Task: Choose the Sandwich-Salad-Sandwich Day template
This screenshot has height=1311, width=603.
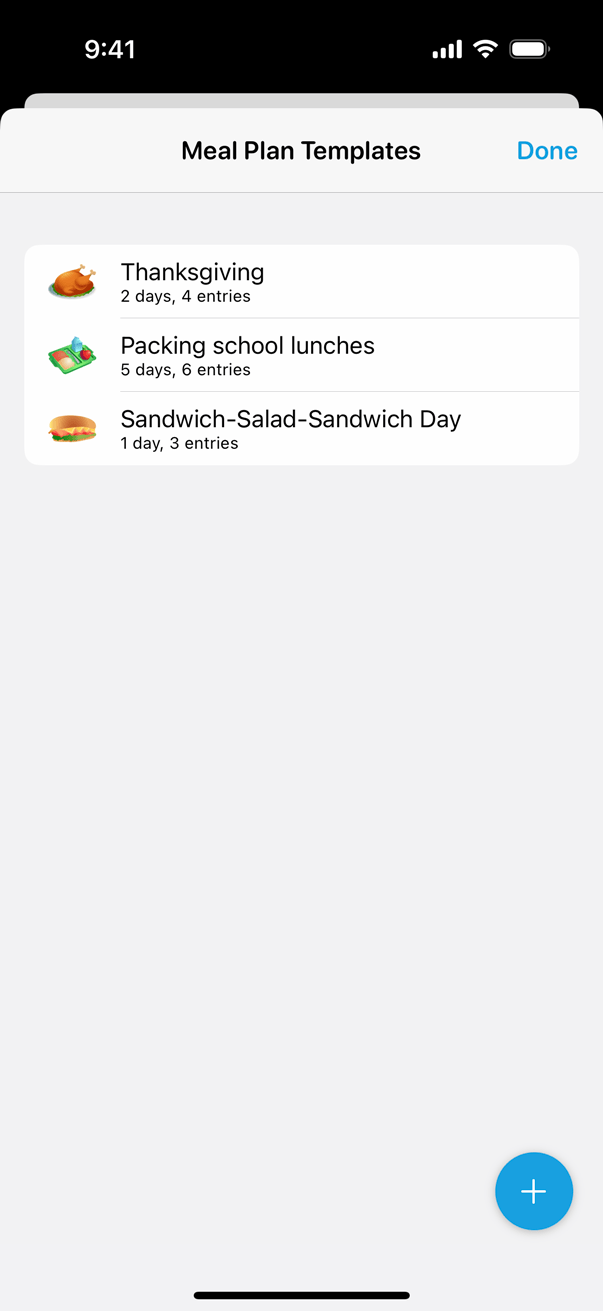Action: coord(290,419)
